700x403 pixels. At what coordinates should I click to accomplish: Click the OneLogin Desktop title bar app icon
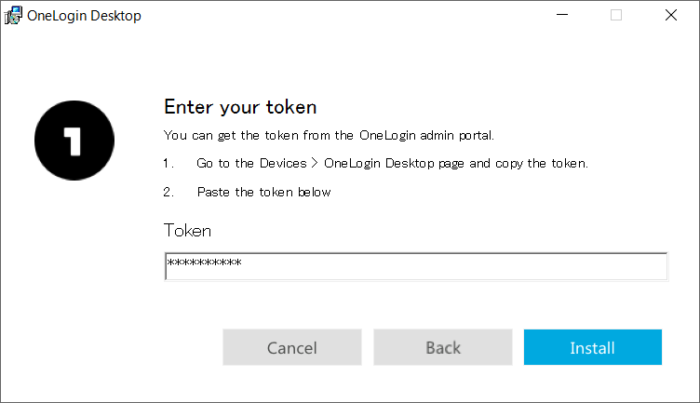pos(13,15)
